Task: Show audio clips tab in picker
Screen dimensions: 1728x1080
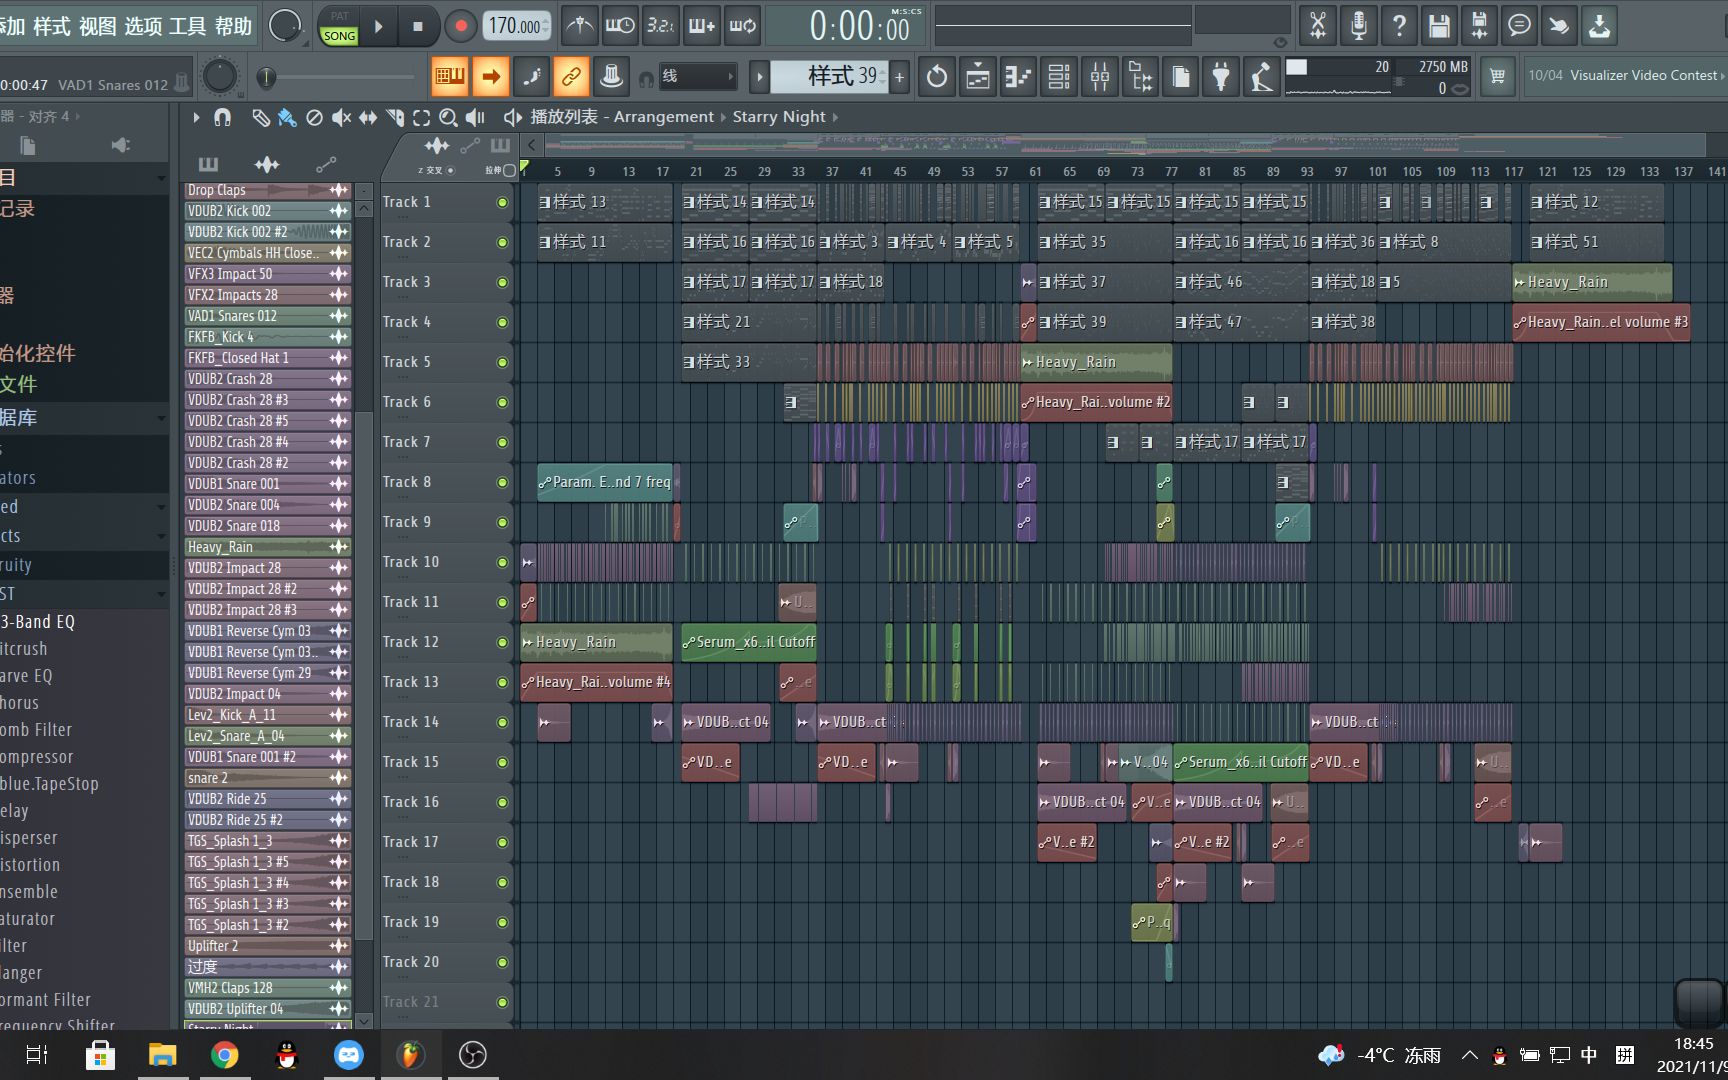Action: tap(267, 164)
